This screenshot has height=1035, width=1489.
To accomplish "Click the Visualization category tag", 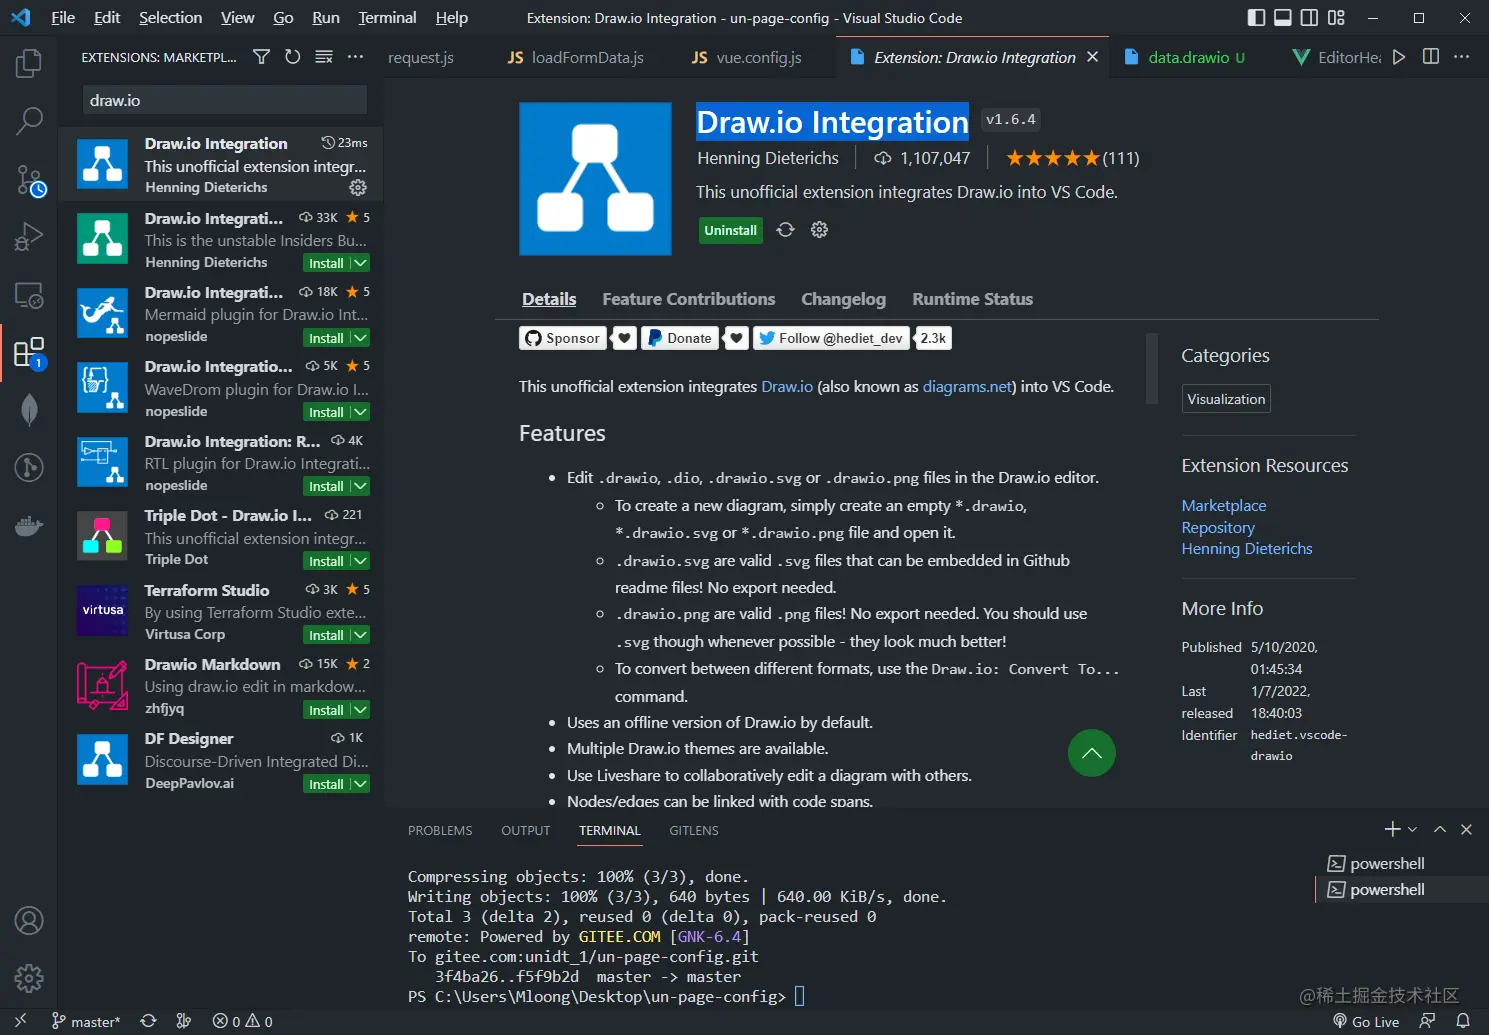I will click(x=1226, y=399).
